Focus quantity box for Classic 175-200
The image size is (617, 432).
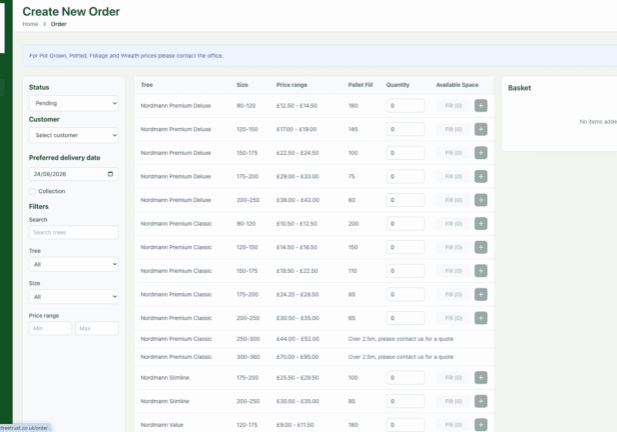[405, 294]
